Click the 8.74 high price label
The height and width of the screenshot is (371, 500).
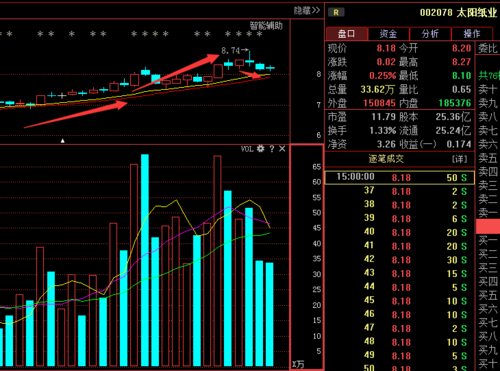pyautogui.click(x=230, y=51)
